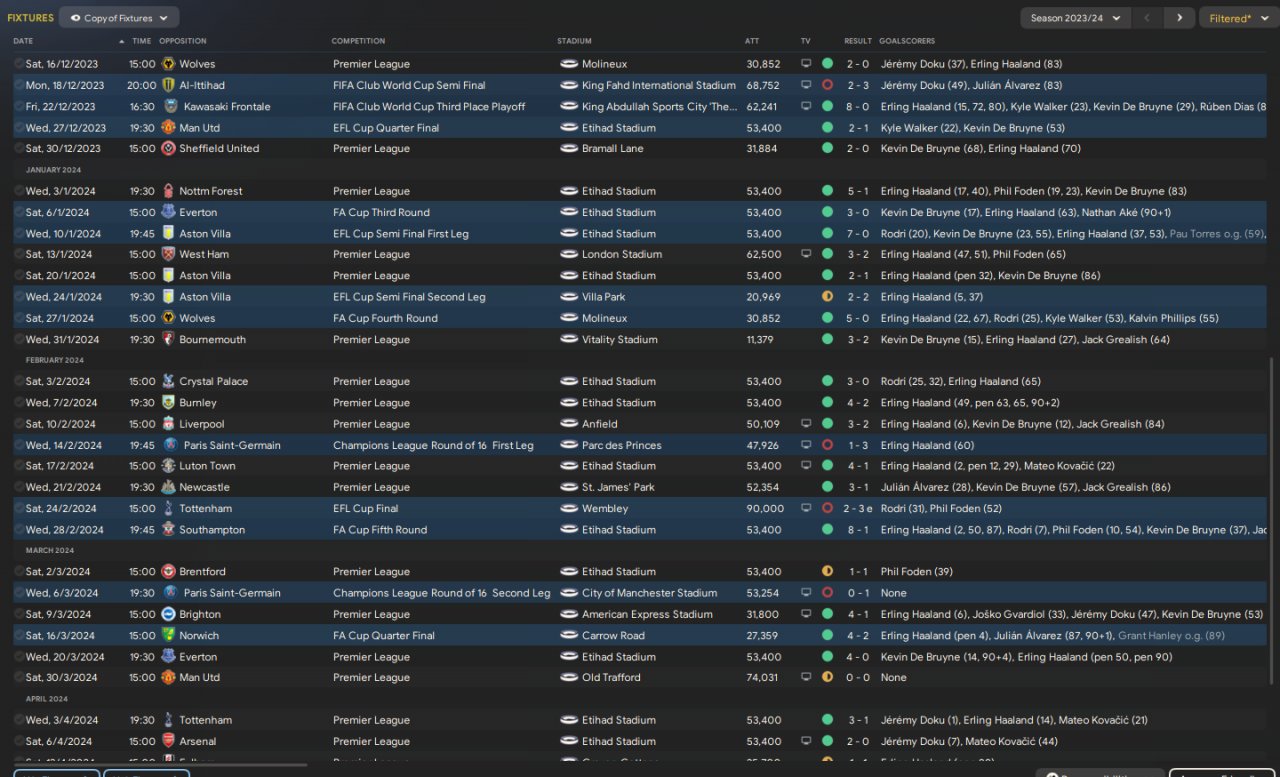Sort by the Competition column header
This screenshot has height=777, width=1280.
tap(358, 41)
